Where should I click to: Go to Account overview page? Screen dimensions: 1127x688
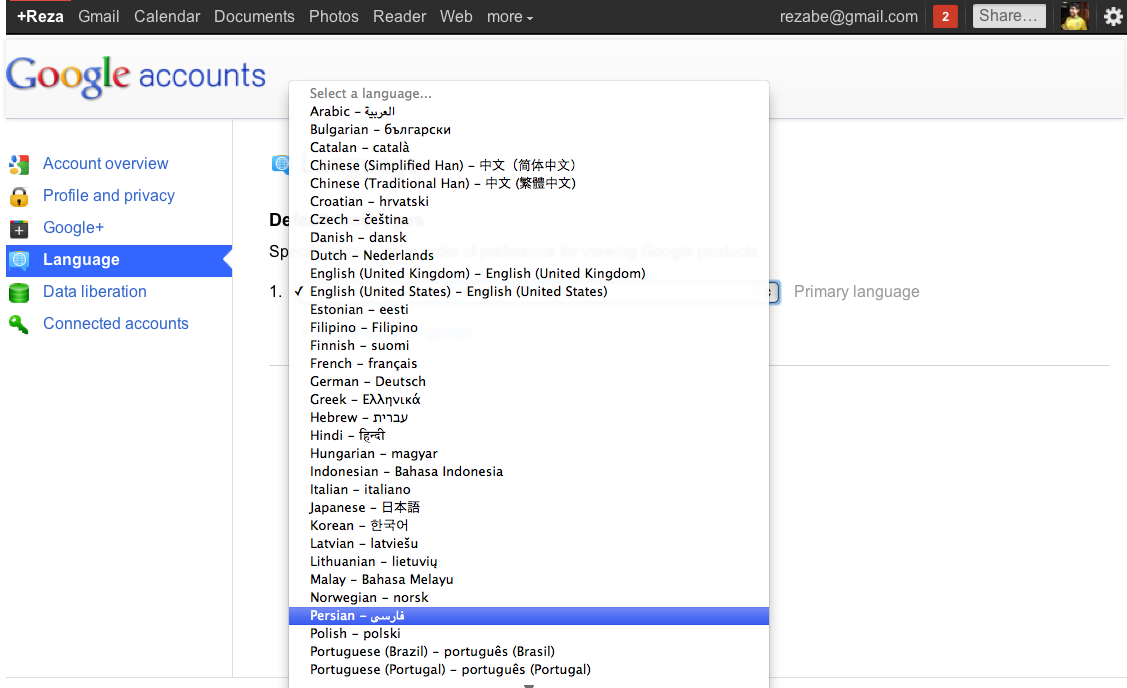click(x=106, y=164)
